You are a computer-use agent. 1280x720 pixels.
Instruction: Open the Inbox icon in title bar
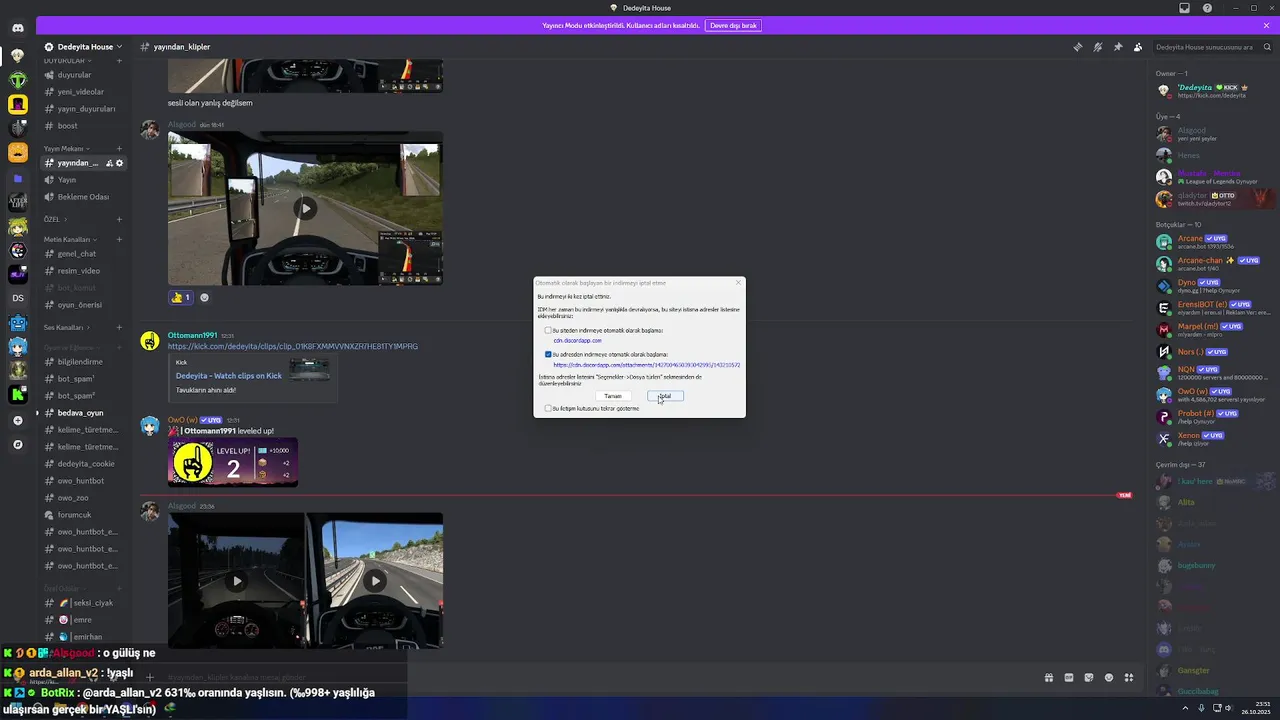[1184, 8]
